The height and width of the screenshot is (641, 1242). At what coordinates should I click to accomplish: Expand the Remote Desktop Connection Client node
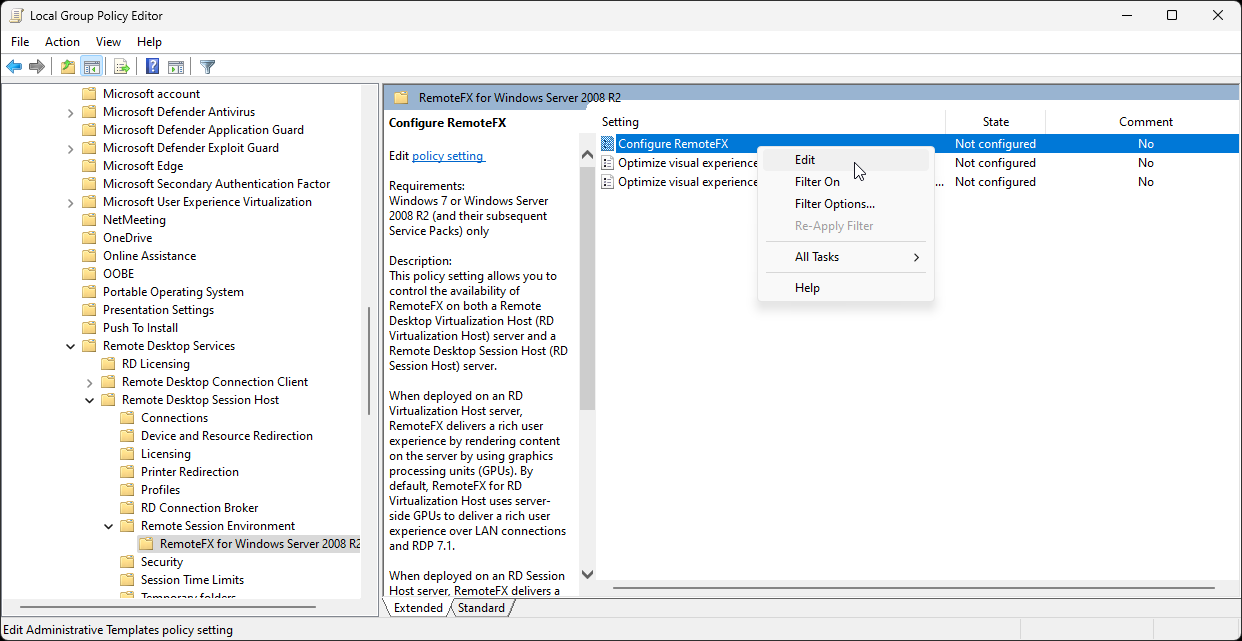point(89,381)
